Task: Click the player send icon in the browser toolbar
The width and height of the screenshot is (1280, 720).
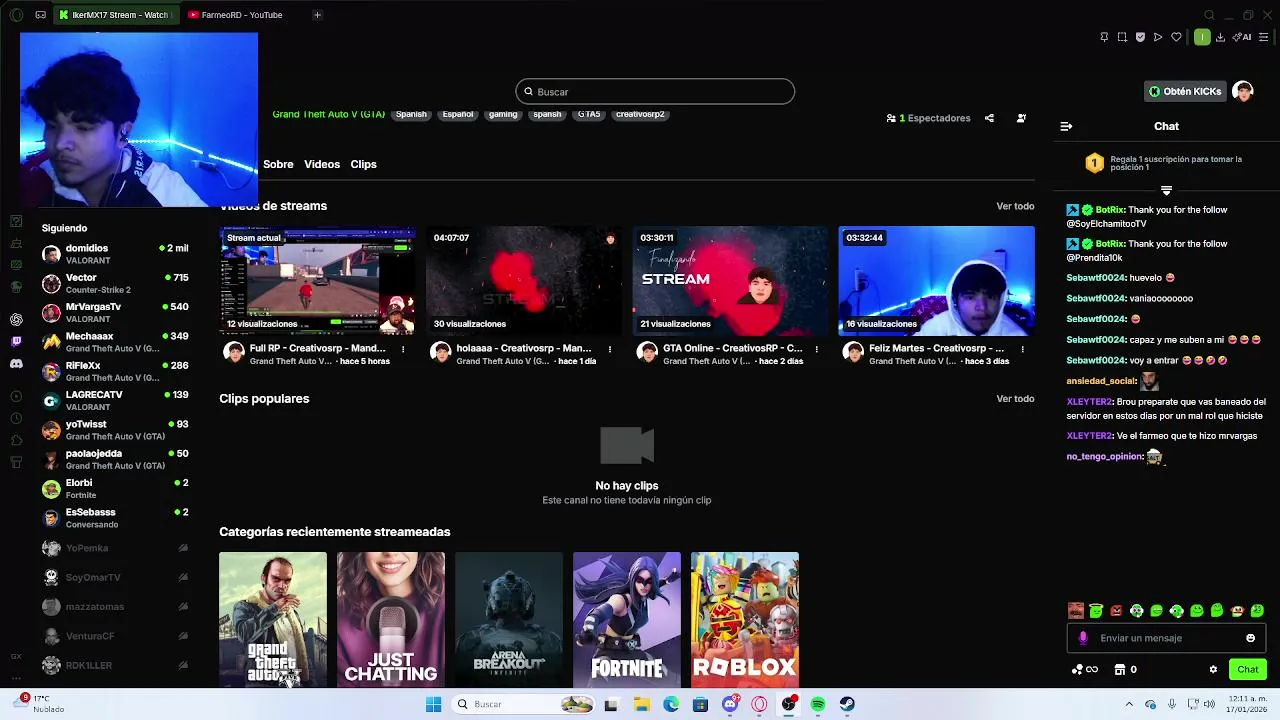Action: [1158, 37]
